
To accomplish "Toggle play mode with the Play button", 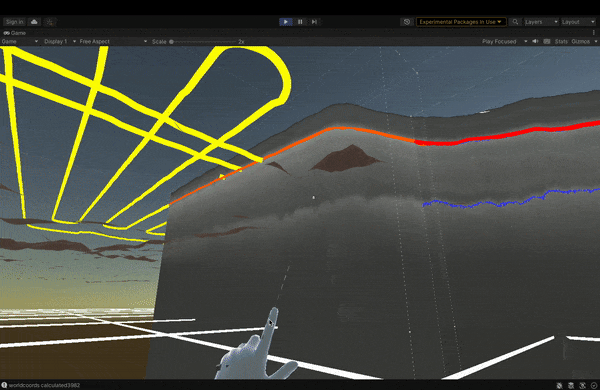I will coord(286,22).
